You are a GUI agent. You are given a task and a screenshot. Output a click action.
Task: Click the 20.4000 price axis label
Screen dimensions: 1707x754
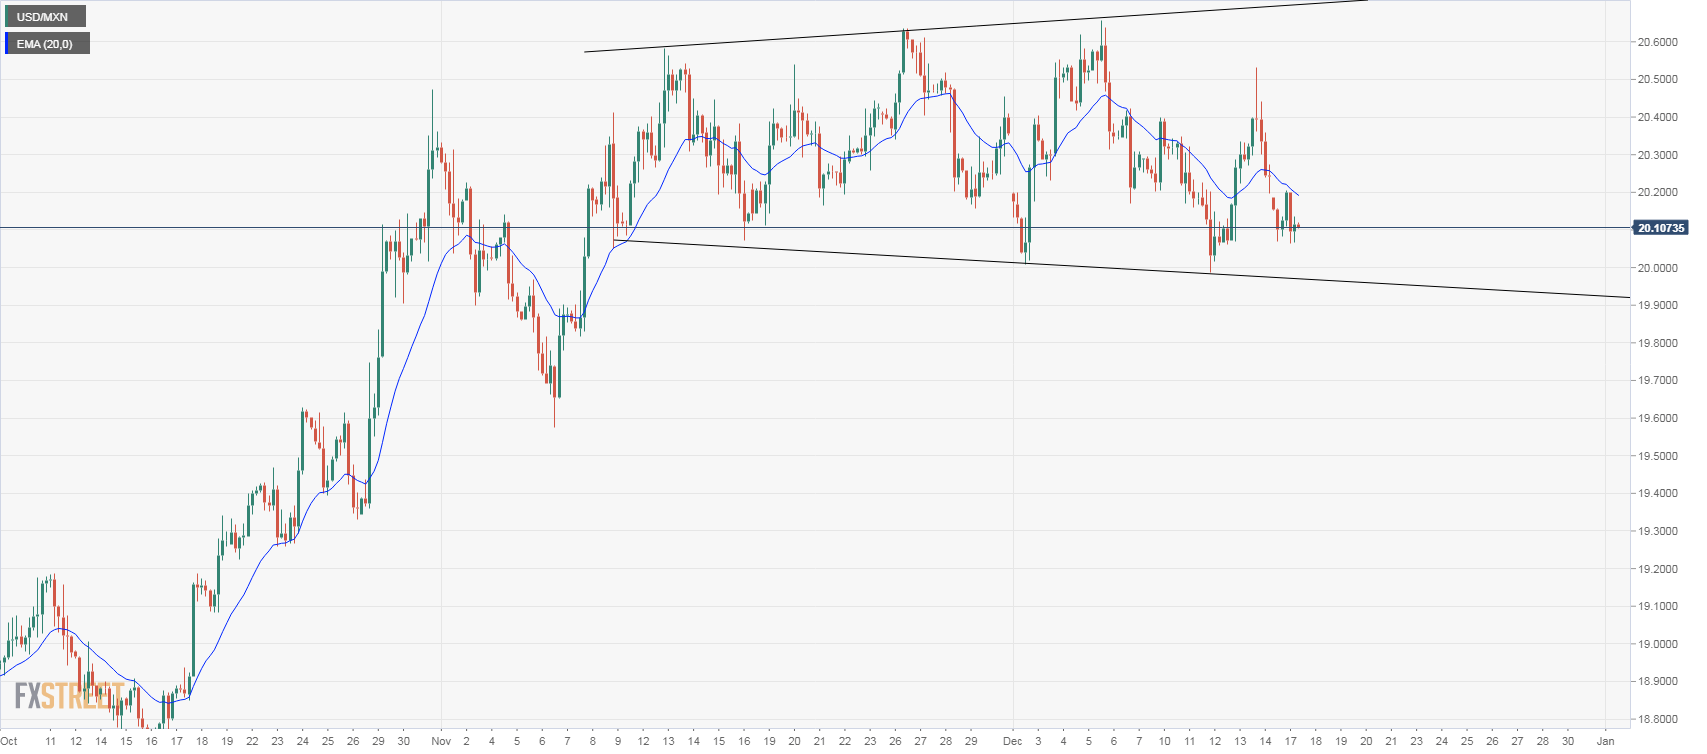click(x=1657, y=117)
